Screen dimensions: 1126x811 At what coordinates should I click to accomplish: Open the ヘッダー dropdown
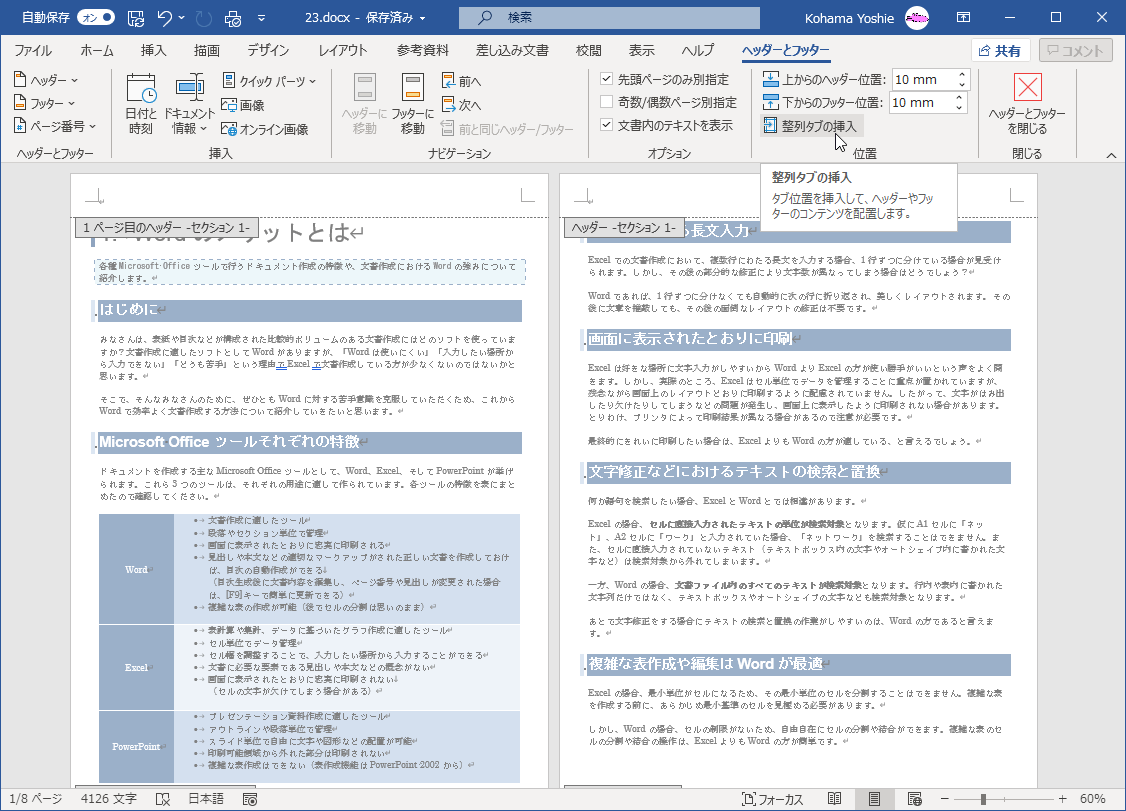click(46, 80)
